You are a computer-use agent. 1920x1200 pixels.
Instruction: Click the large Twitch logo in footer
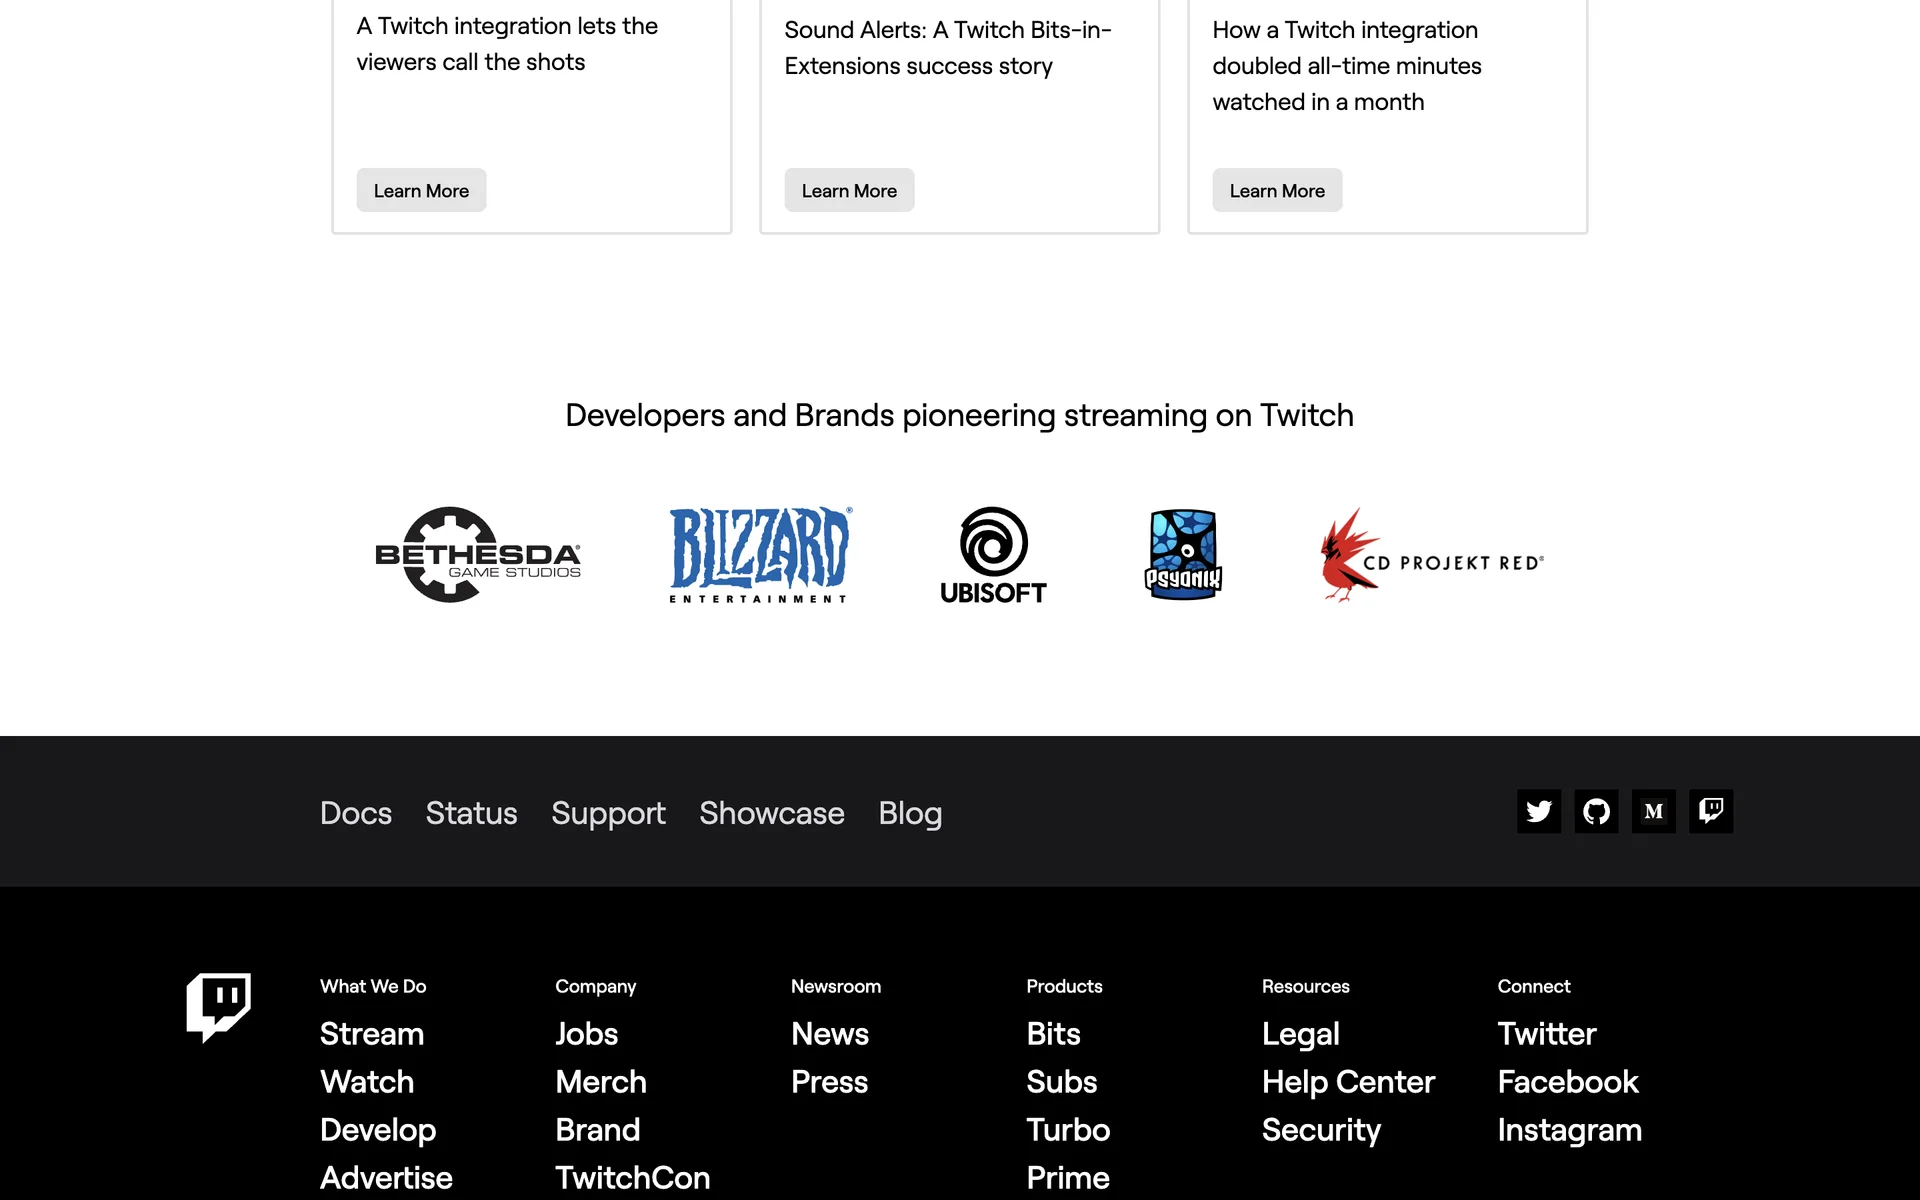tap(218, 1007)
